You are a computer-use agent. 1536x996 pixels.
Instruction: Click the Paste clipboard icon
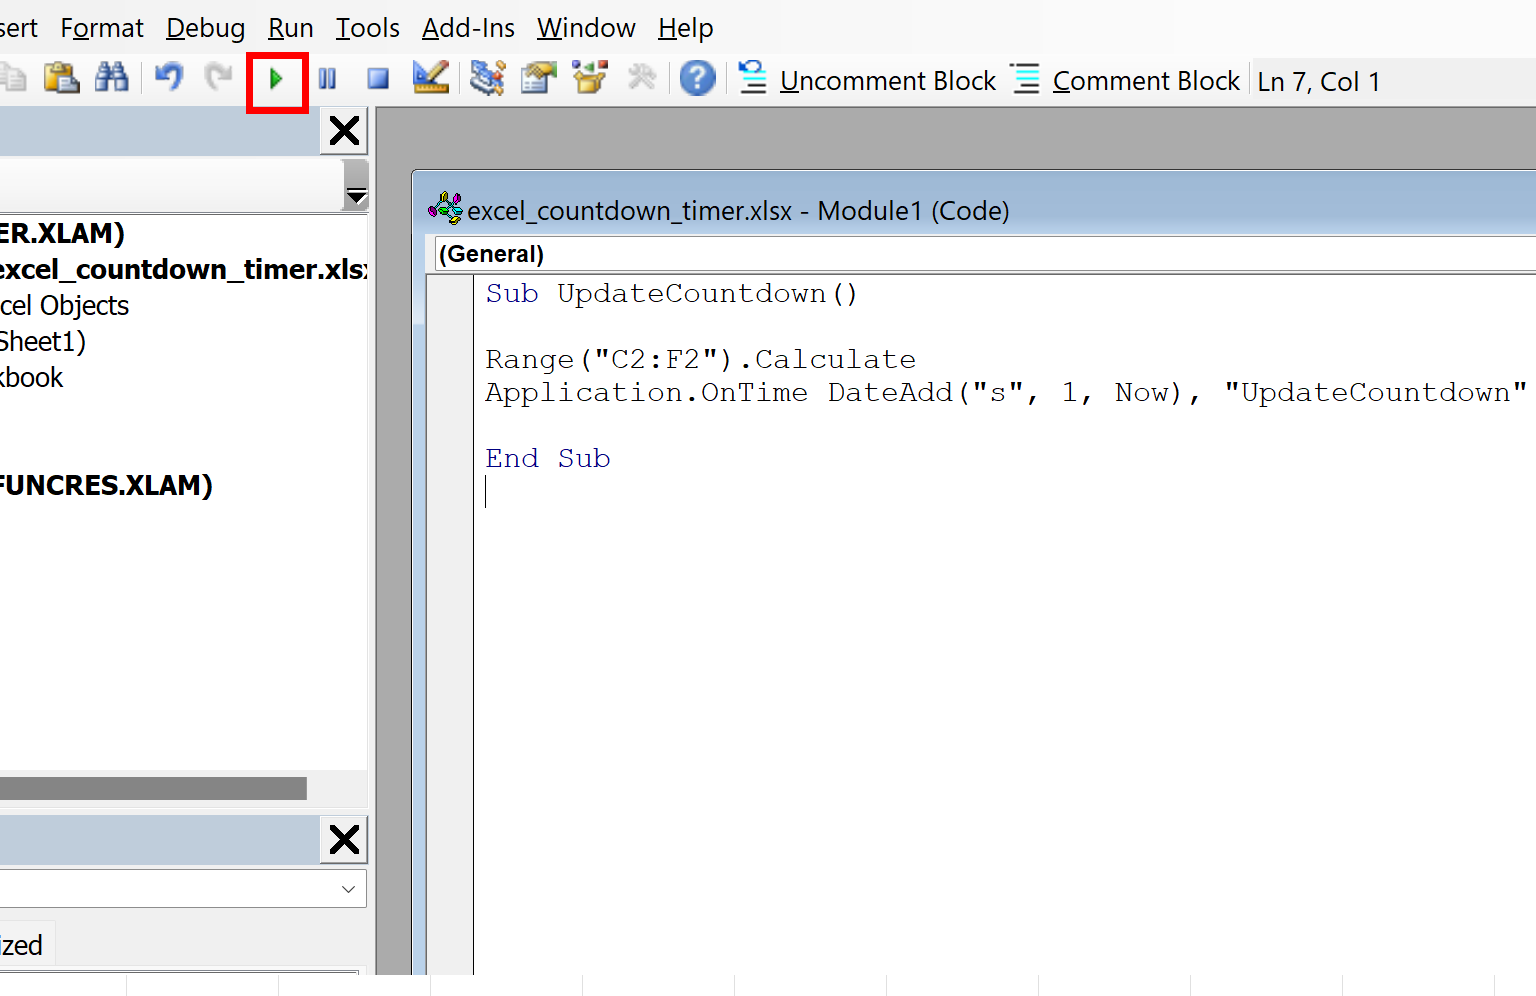click(x=61, y=79)
